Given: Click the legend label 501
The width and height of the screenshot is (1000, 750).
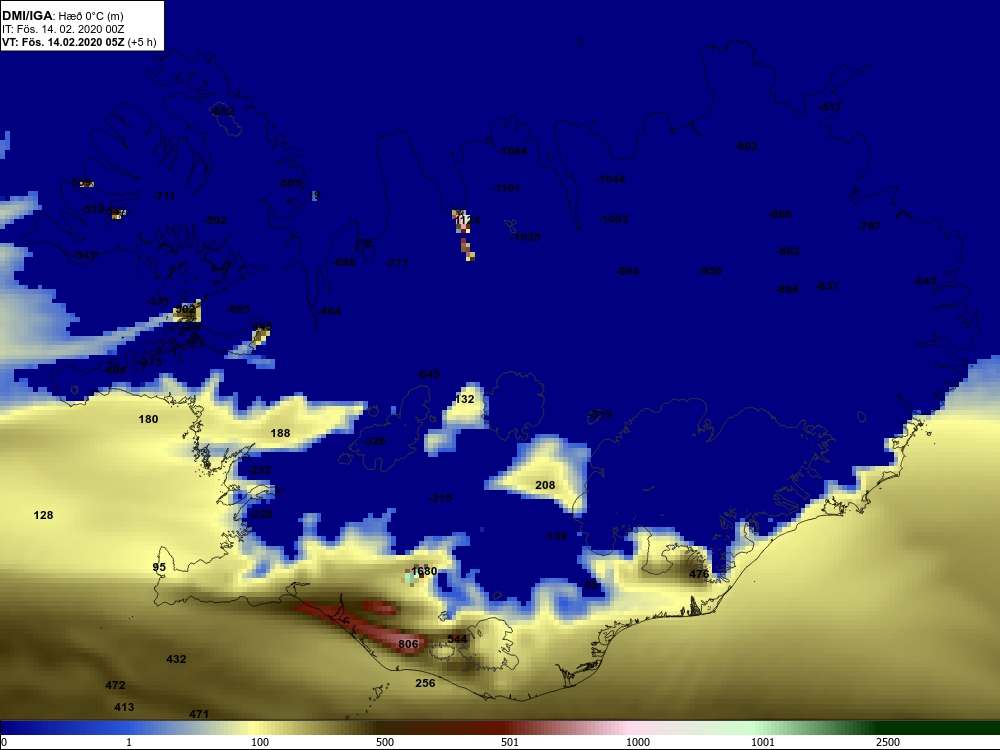Looking at the screenshot, I should point(510,742).
